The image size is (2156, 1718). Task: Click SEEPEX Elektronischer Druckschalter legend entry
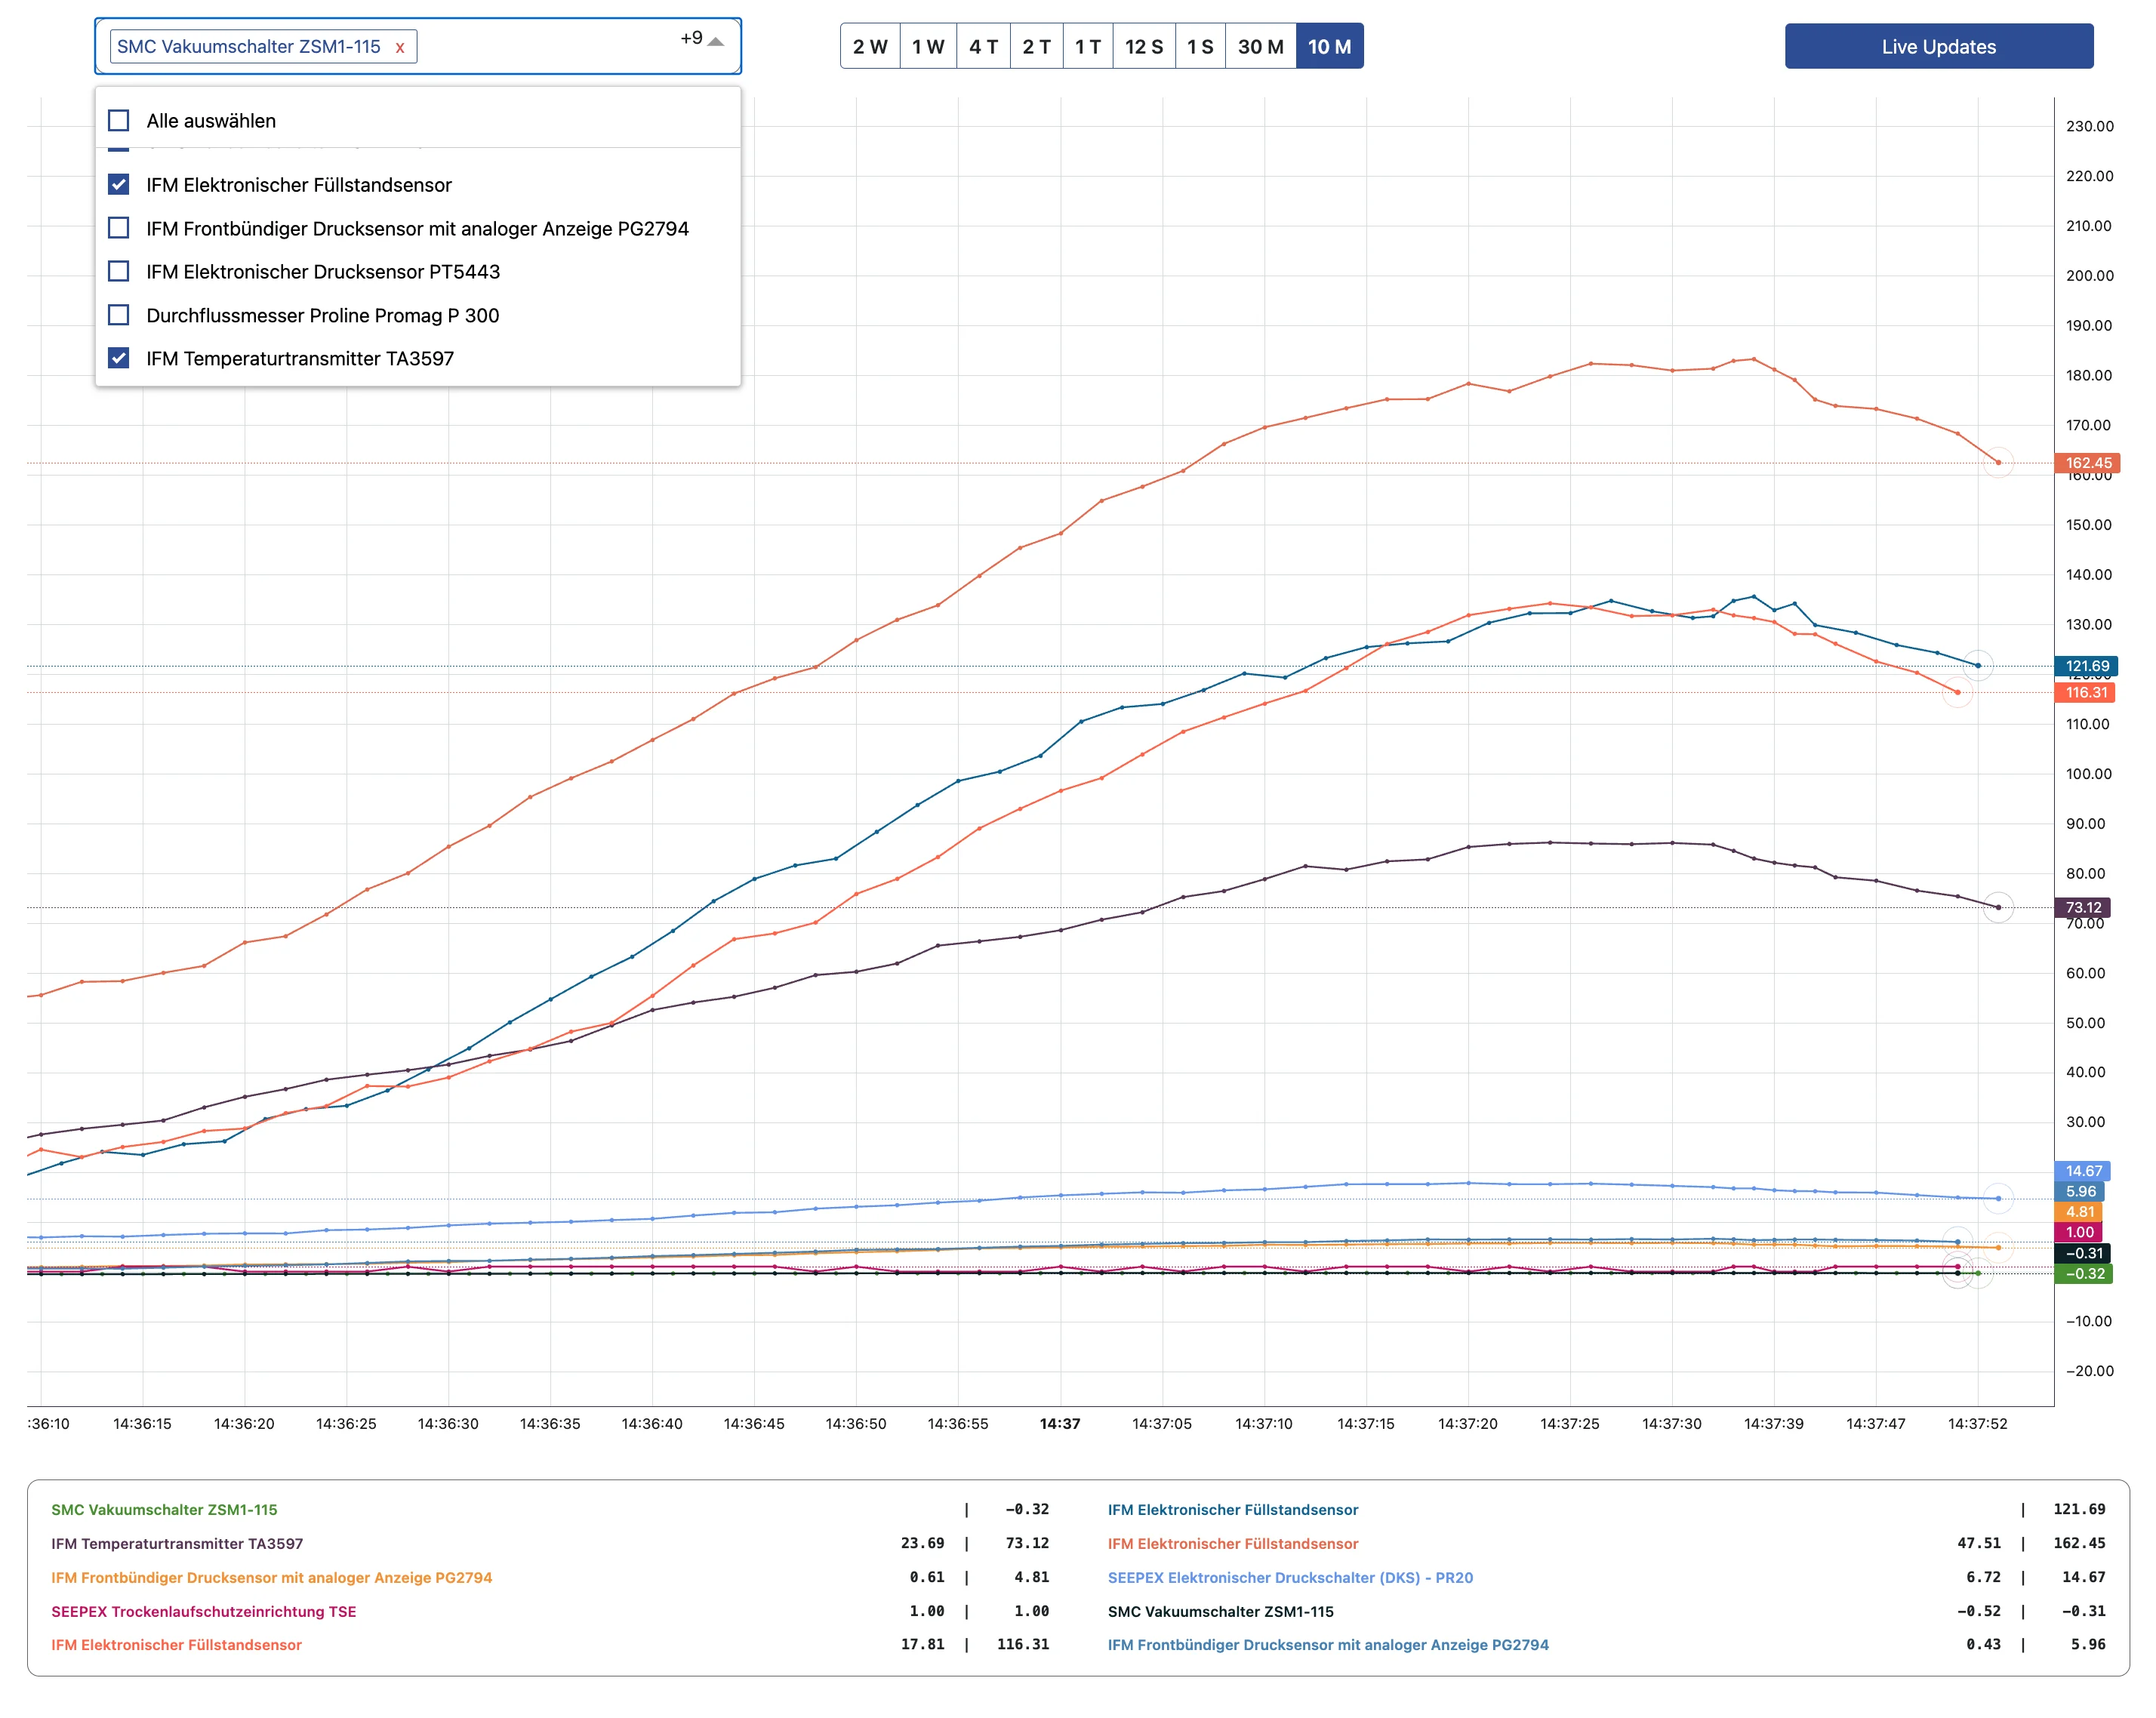tap(1289, 1577)
